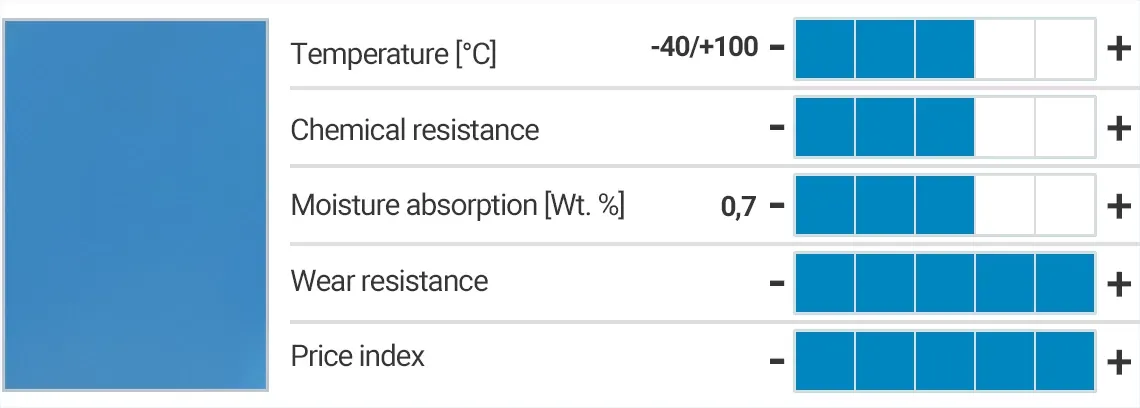Click the Moisture absorption [Wt. %] label
This screenshot has width=1140, height=408.
coord(457,206)
